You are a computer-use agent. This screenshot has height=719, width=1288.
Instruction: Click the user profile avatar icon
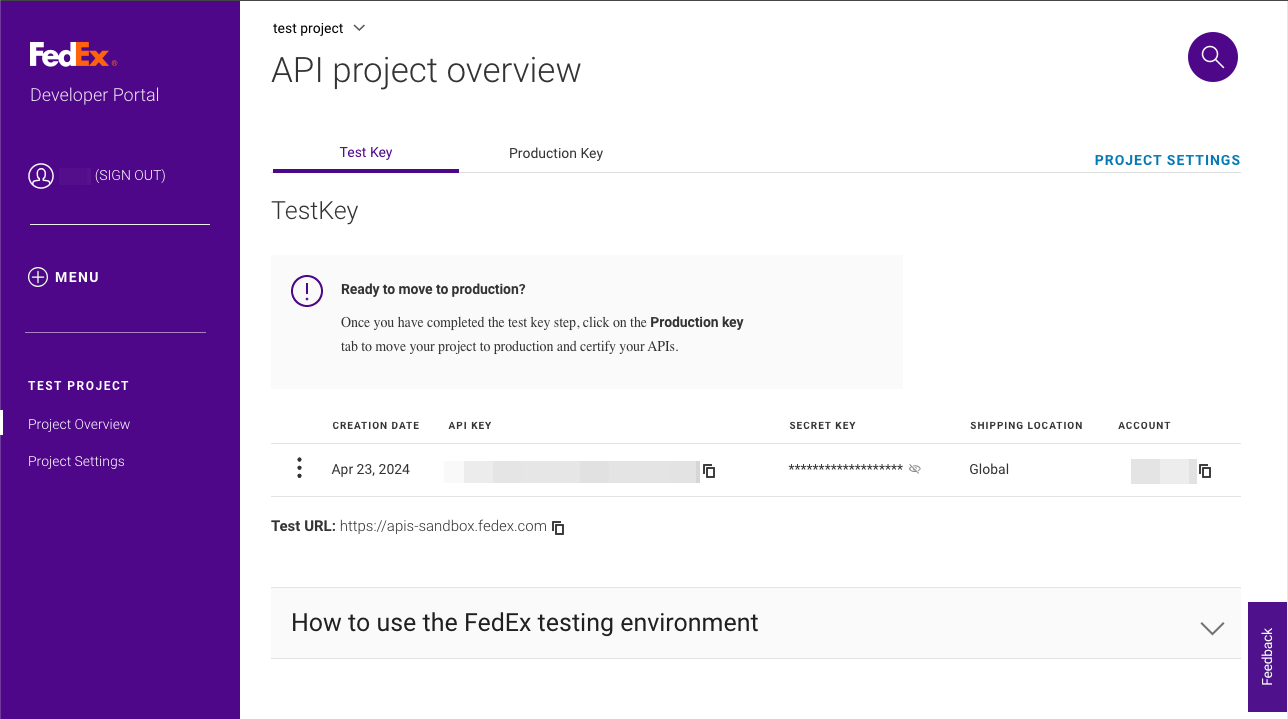41,176
